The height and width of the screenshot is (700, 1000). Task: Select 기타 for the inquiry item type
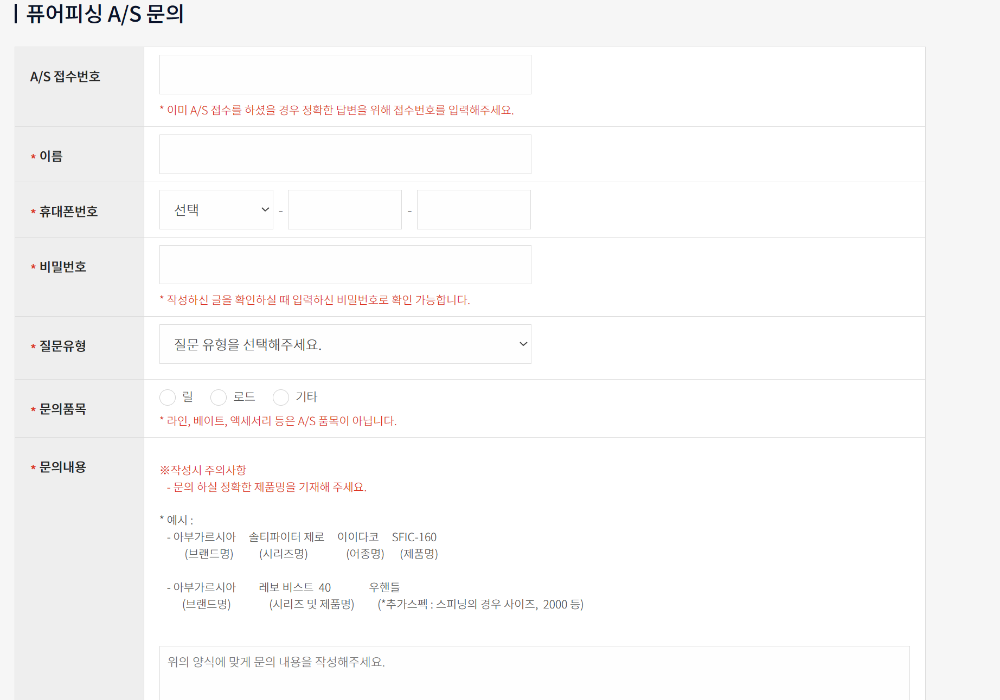[x=281, y=397]
